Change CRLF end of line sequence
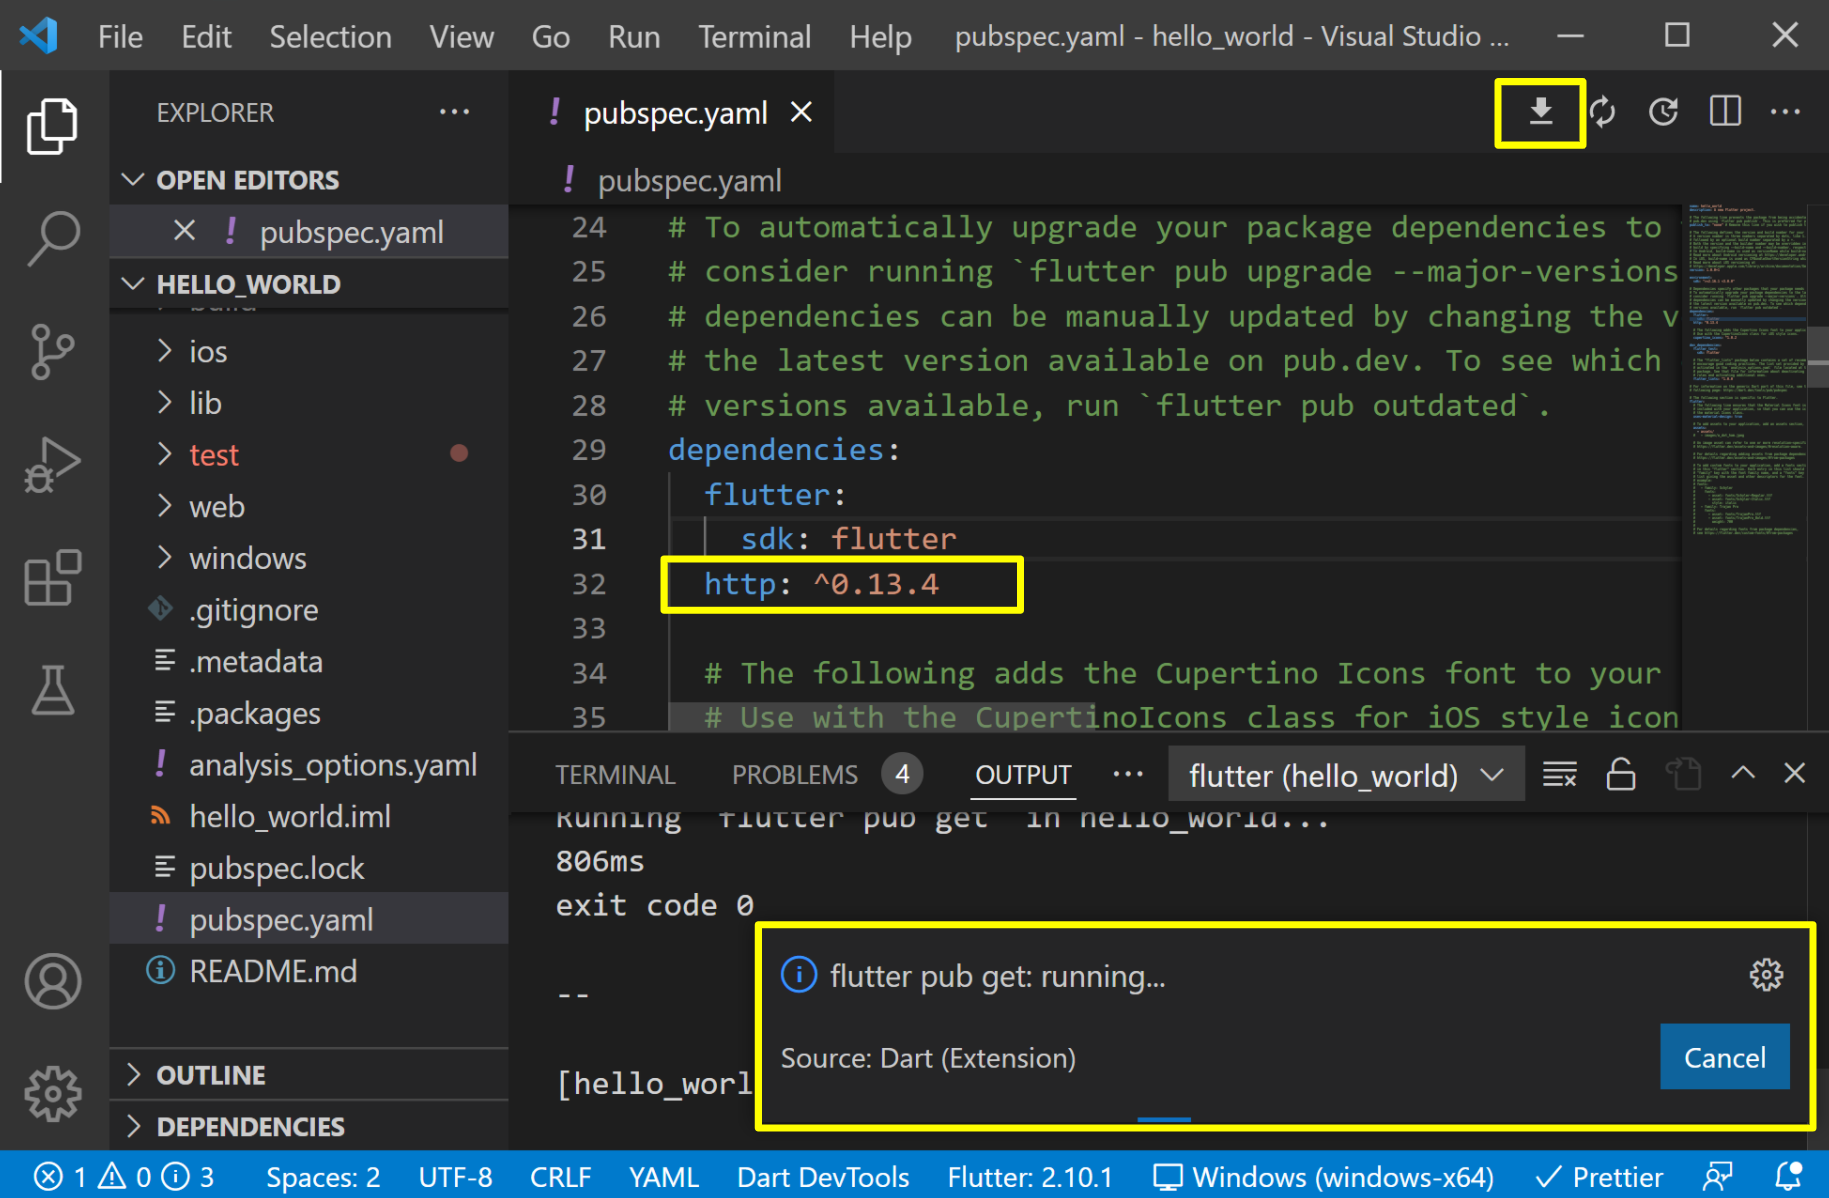The image size is (1829, 1198). [x=560, y=1176]
